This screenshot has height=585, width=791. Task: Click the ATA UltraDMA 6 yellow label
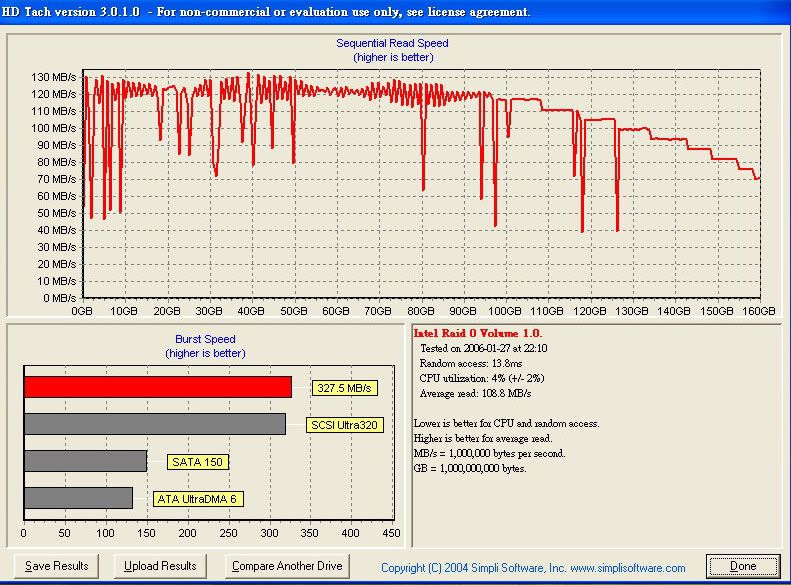point(198,499)
